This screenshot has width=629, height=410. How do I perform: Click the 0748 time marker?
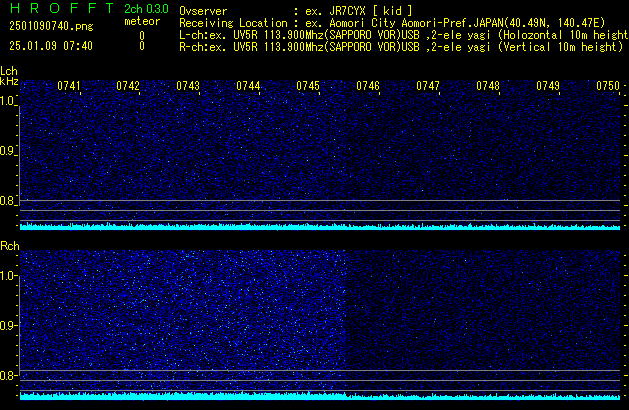488,86
